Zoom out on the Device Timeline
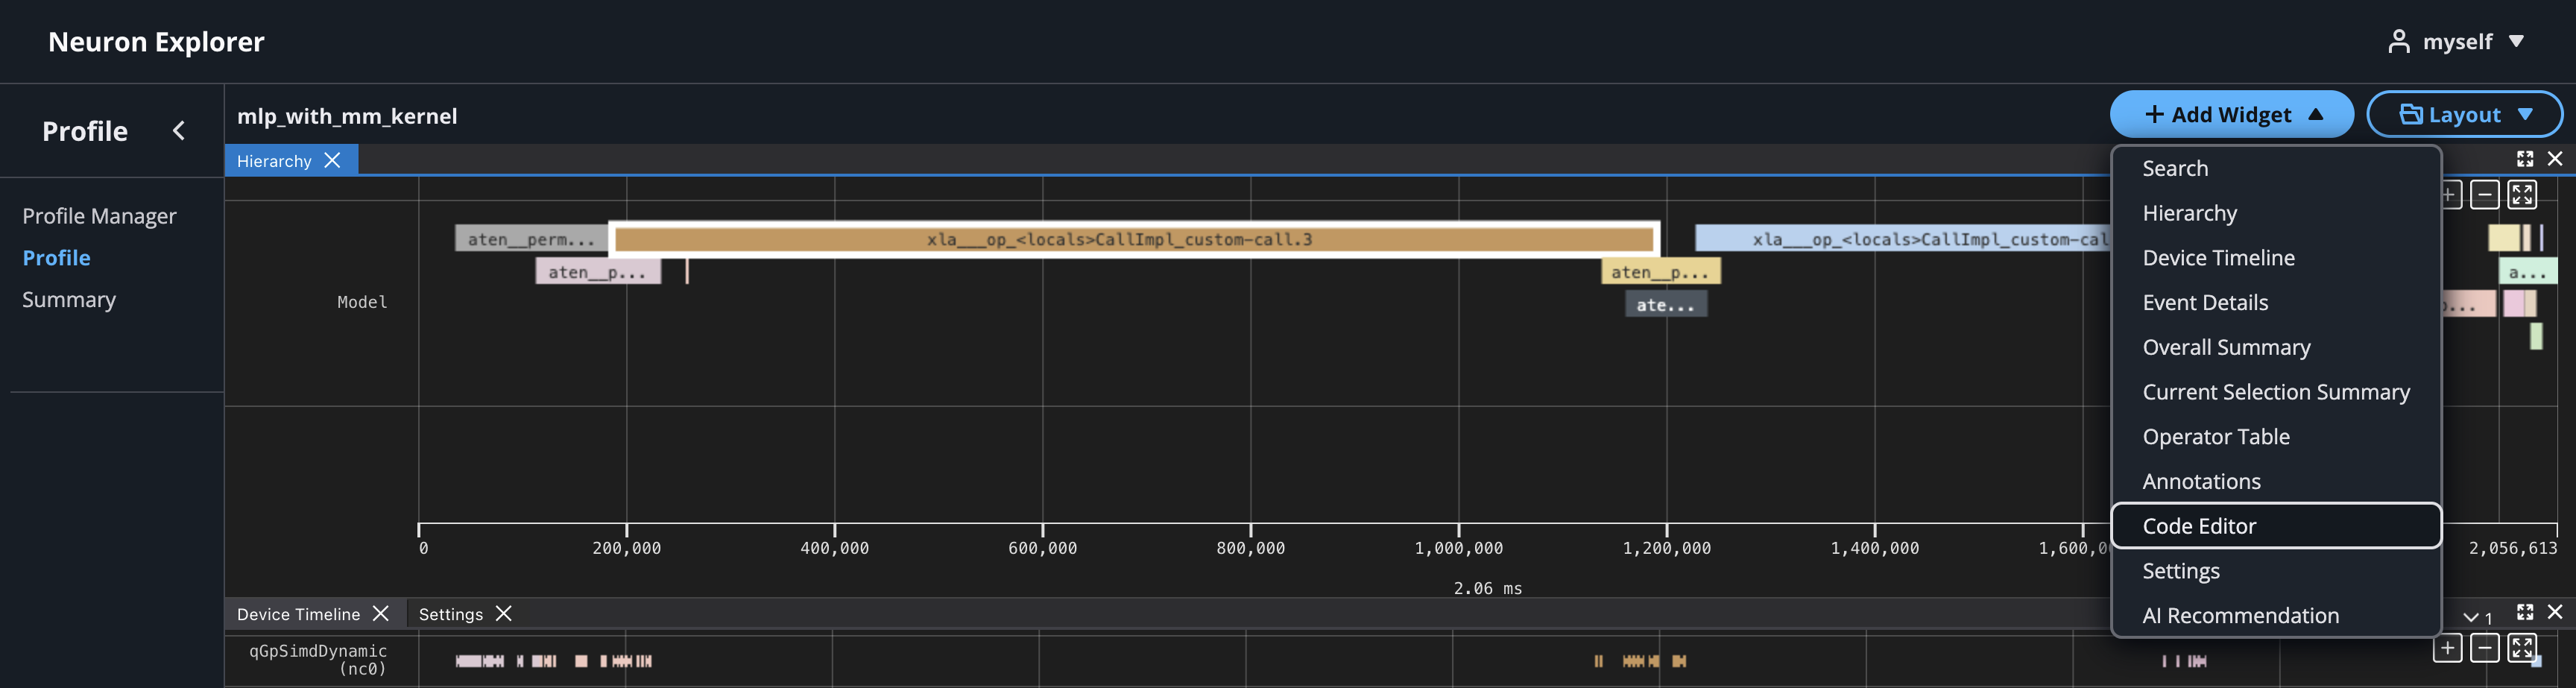Image resolution: width=2576 pixels, height=688 pixels. coord(2486,648)
